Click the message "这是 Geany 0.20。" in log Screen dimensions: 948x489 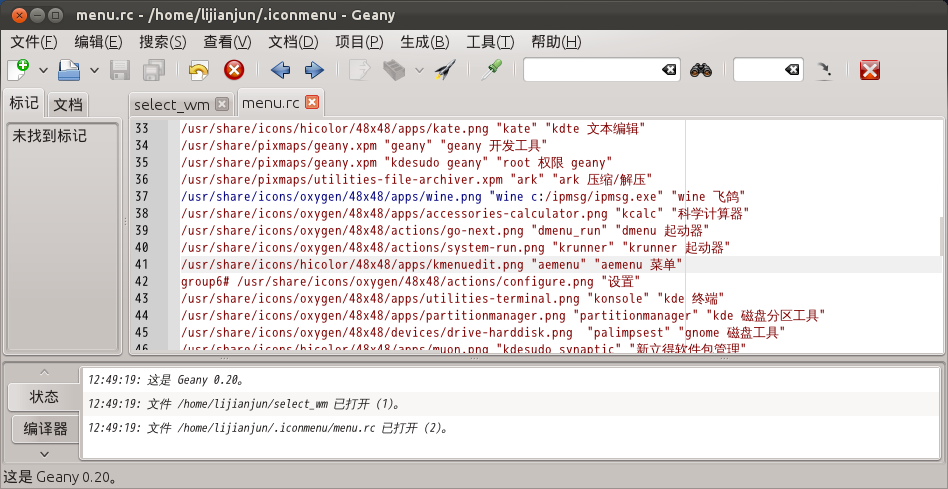pyautogui.click(x=166, y=380)
